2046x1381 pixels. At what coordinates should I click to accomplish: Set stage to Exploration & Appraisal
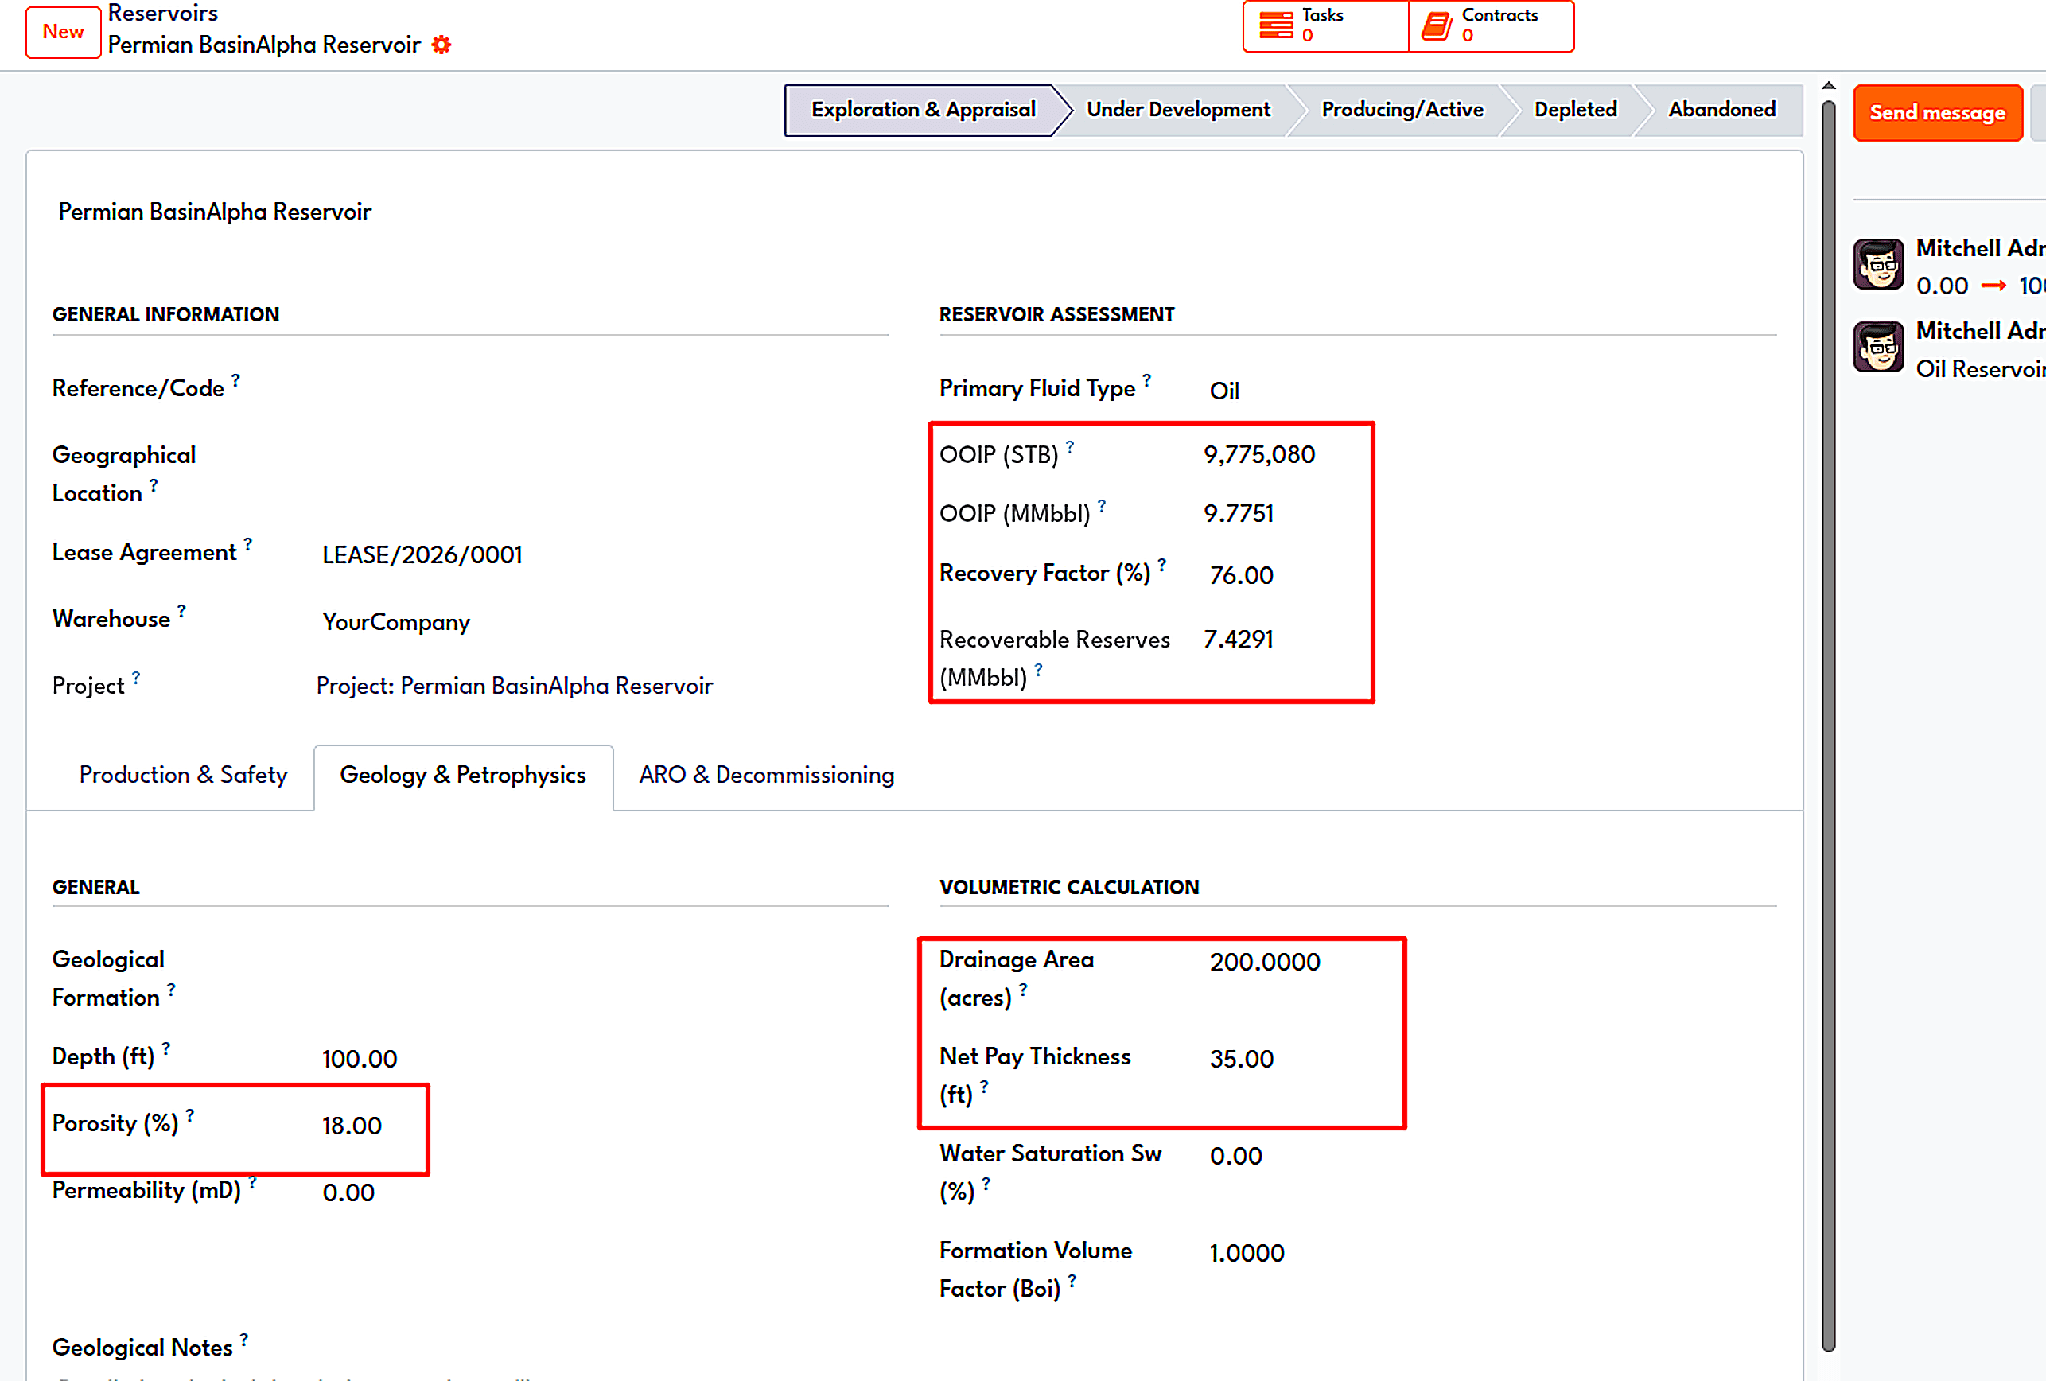coord(922,110)
